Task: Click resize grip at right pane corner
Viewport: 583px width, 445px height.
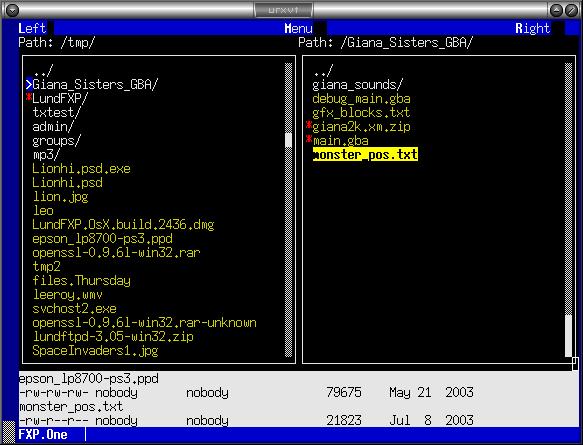Action: point(575,364)
